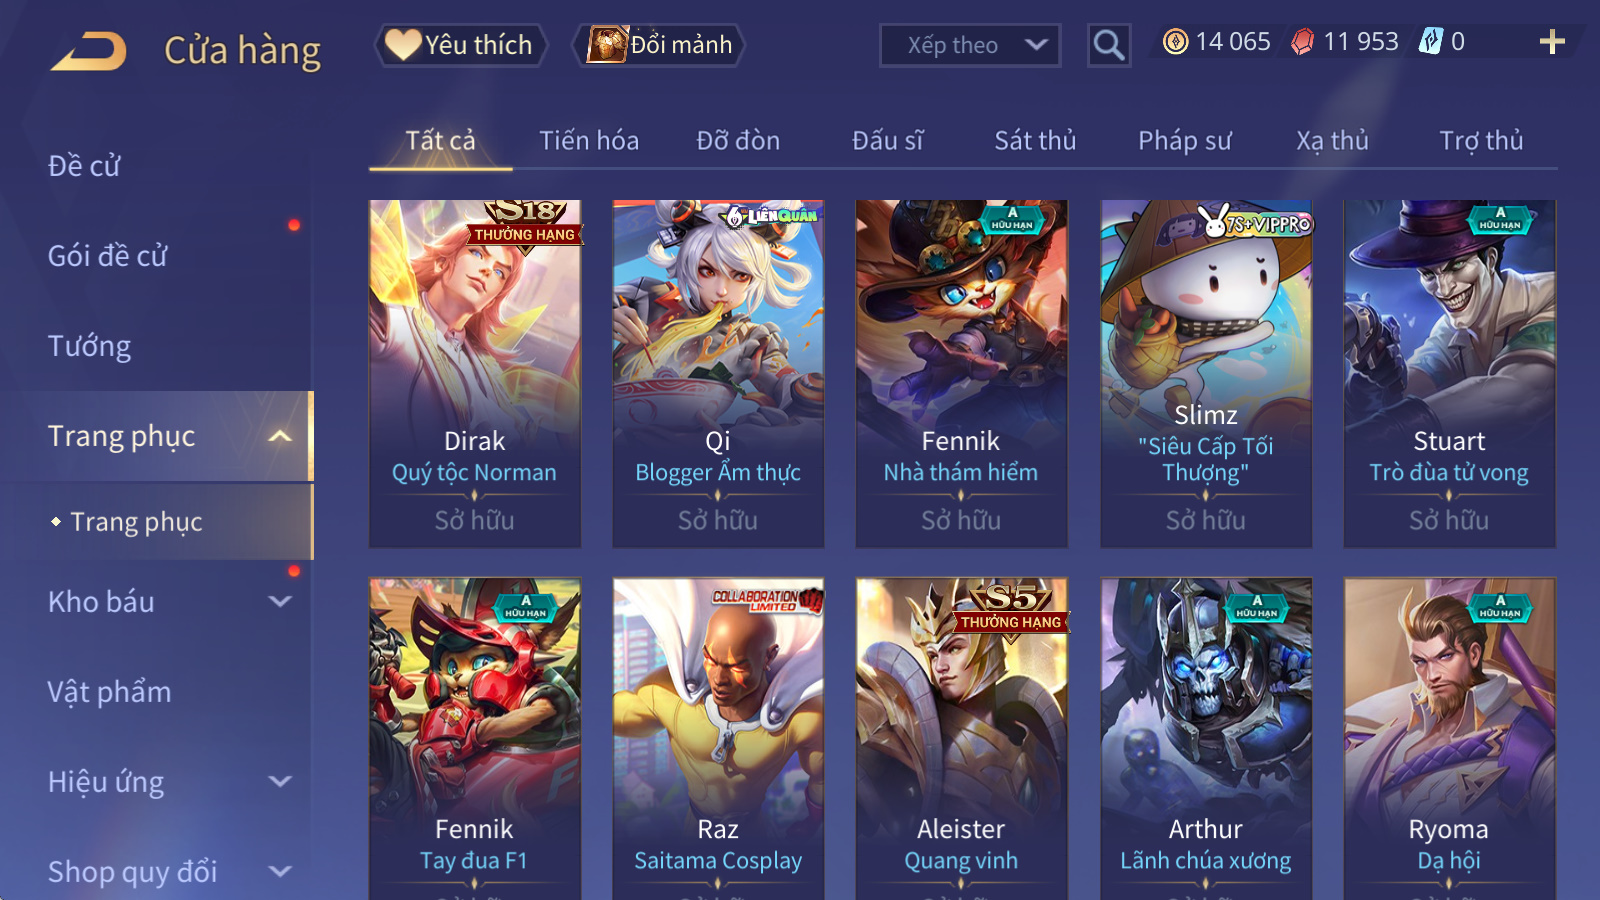Go to Tướng in sidebar
Image resolution: width=1600 pixels, height=900 pixels.
pyautogui.click(x=90, y=346)
